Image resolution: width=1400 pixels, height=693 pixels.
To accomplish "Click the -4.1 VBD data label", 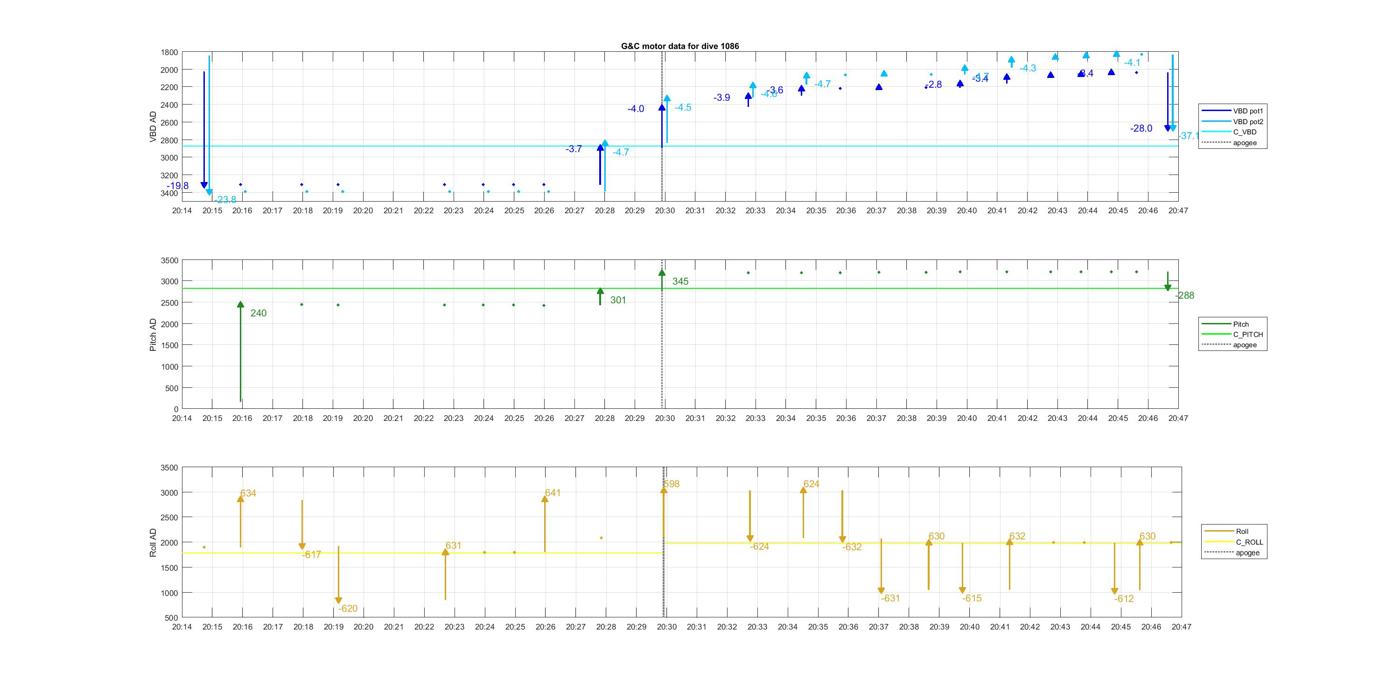I will point(1132,63).
